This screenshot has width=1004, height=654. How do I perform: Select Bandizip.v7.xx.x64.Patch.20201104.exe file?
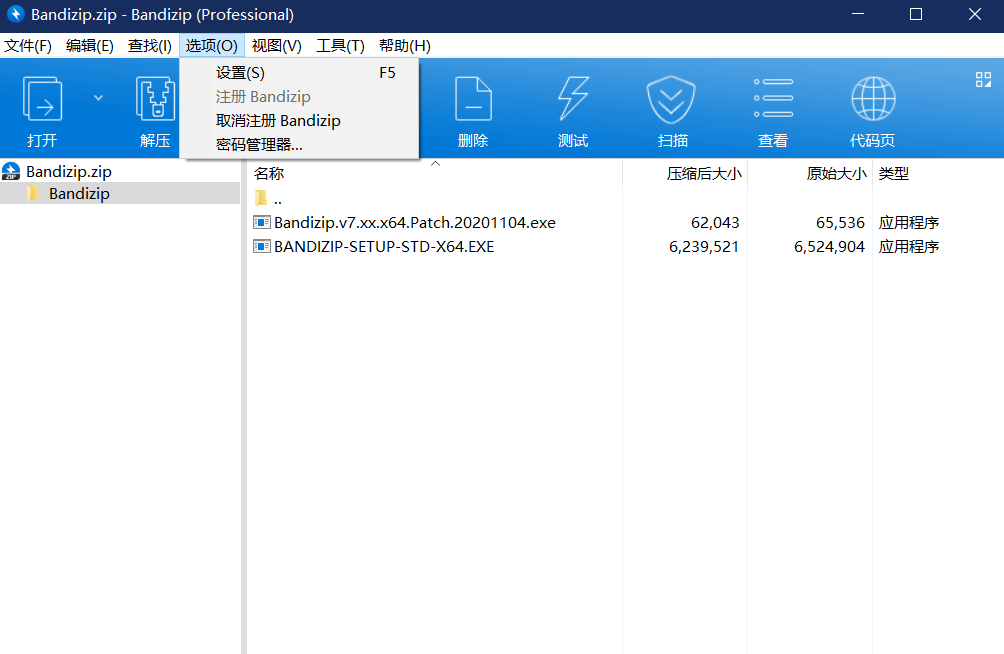click(x=414, y=223)
